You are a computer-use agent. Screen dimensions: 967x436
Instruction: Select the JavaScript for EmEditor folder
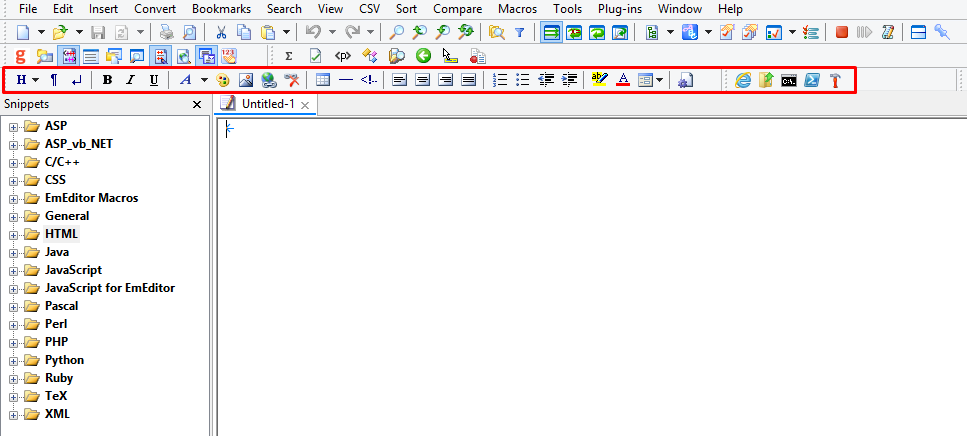click(x=109, y=288)
